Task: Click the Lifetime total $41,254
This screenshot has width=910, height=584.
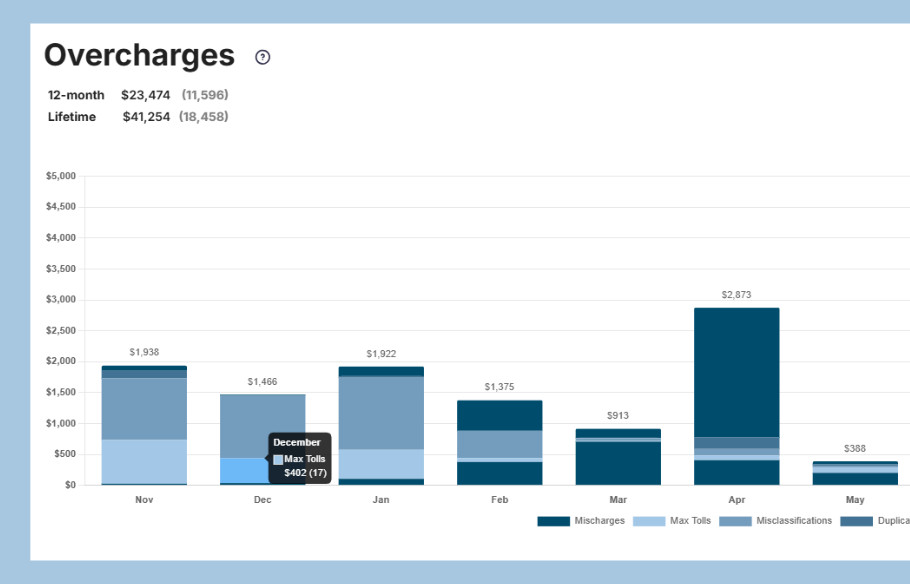Action: 146,117
